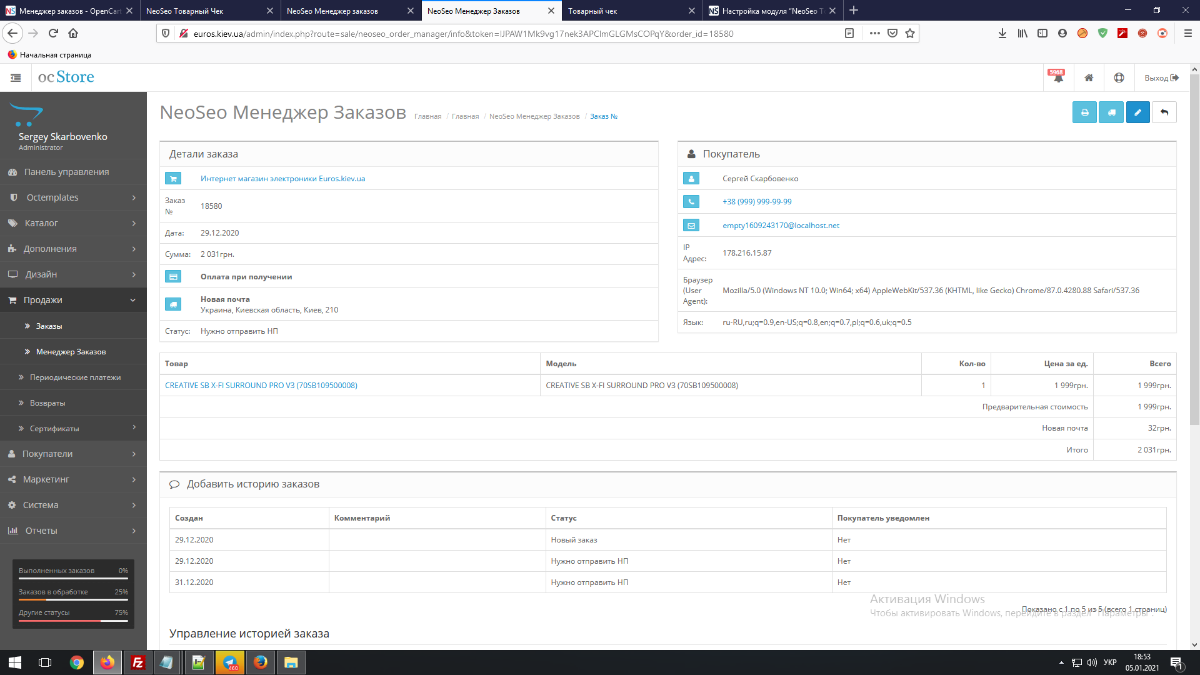Expand Система sidebar menu
This screenshot has height=675, width=1200.
tap(73, 505)
